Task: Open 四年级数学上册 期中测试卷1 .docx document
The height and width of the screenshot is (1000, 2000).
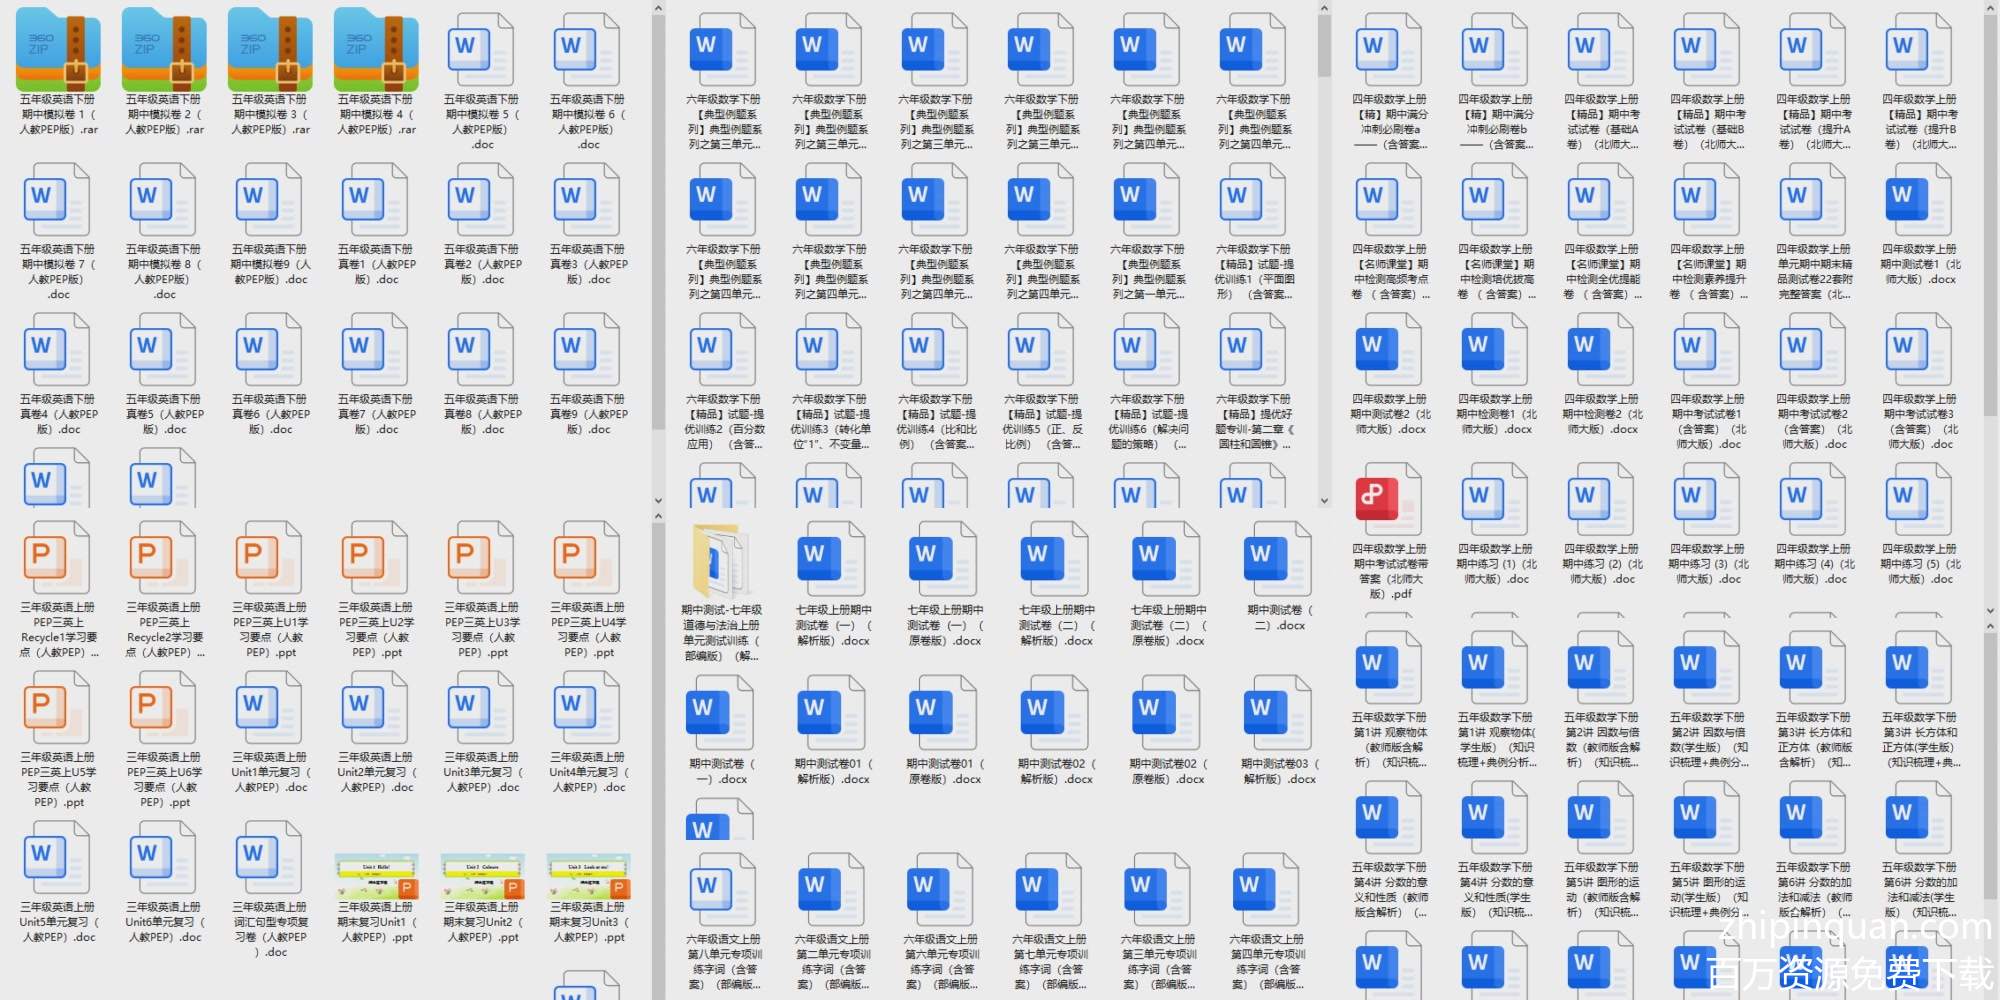Action: pos(1919,200)
